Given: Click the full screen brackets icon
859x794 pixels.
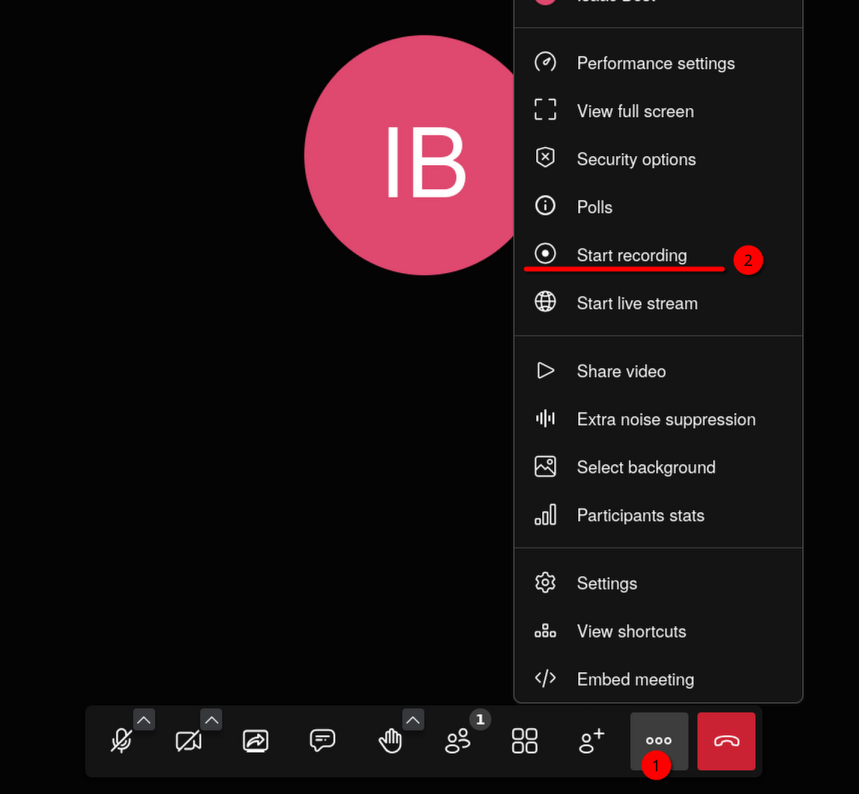Looking at the screenshot, I should pos(545,110).
